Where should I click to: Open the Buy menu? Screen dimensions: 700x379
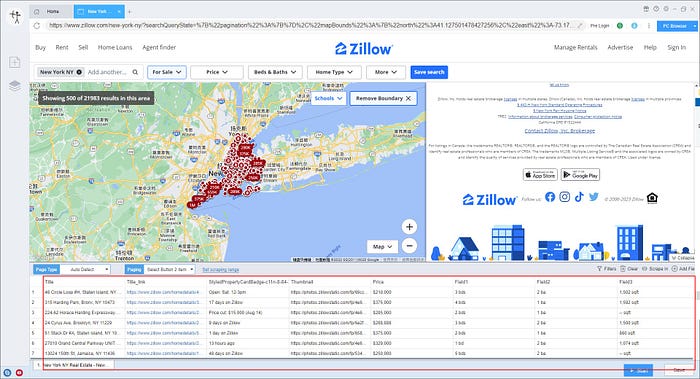41,47
